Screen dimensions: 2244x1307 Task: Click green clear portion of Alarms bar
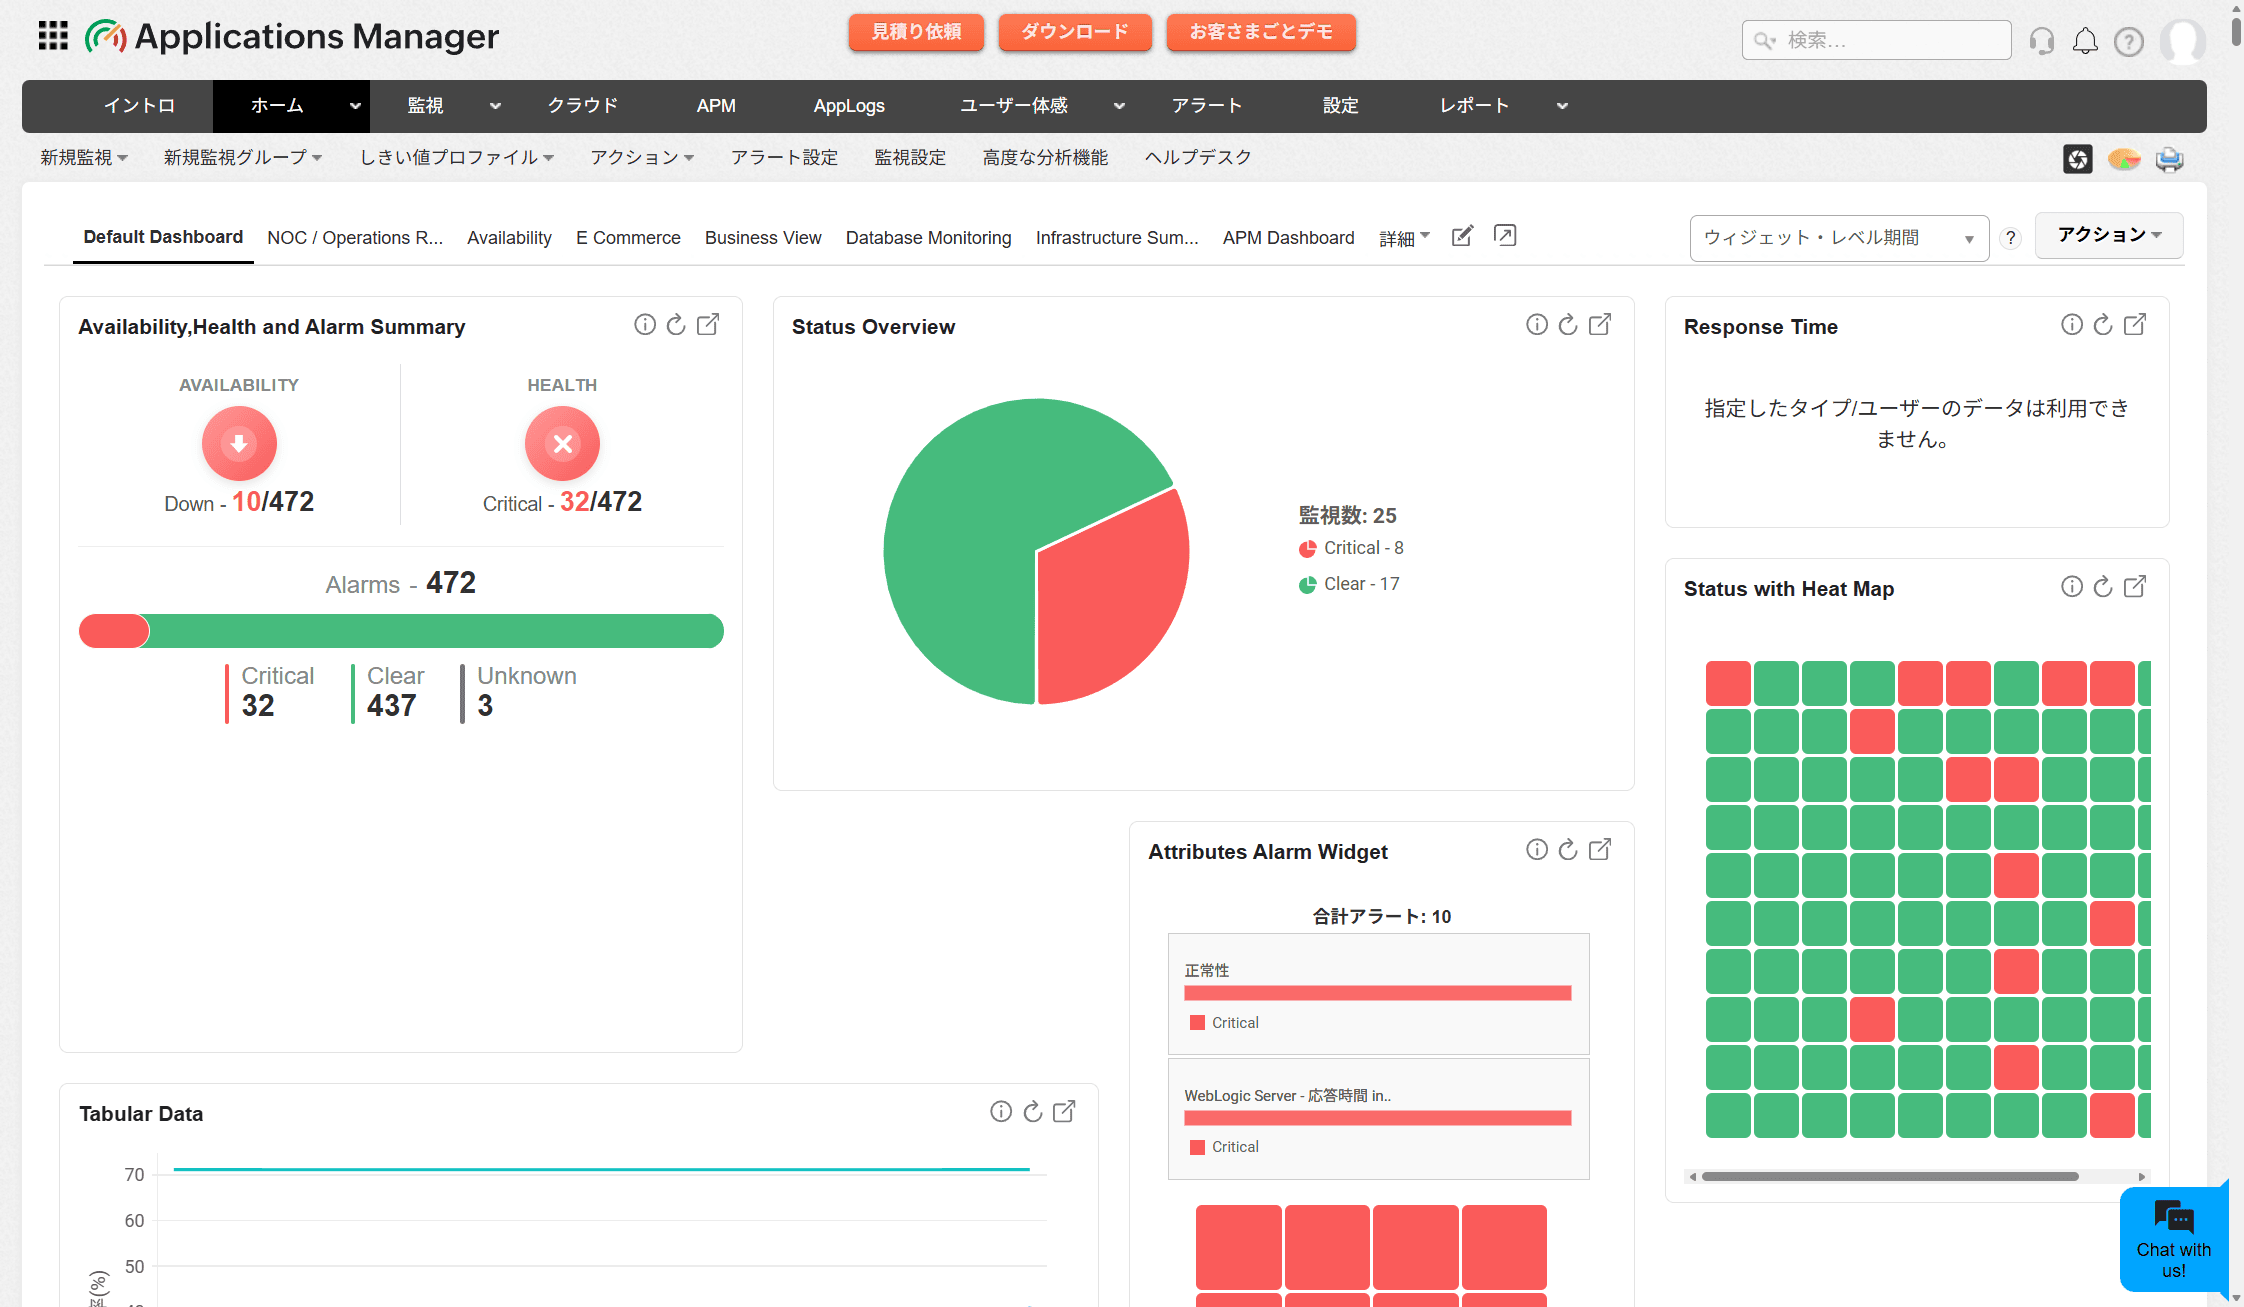[436, 631]
